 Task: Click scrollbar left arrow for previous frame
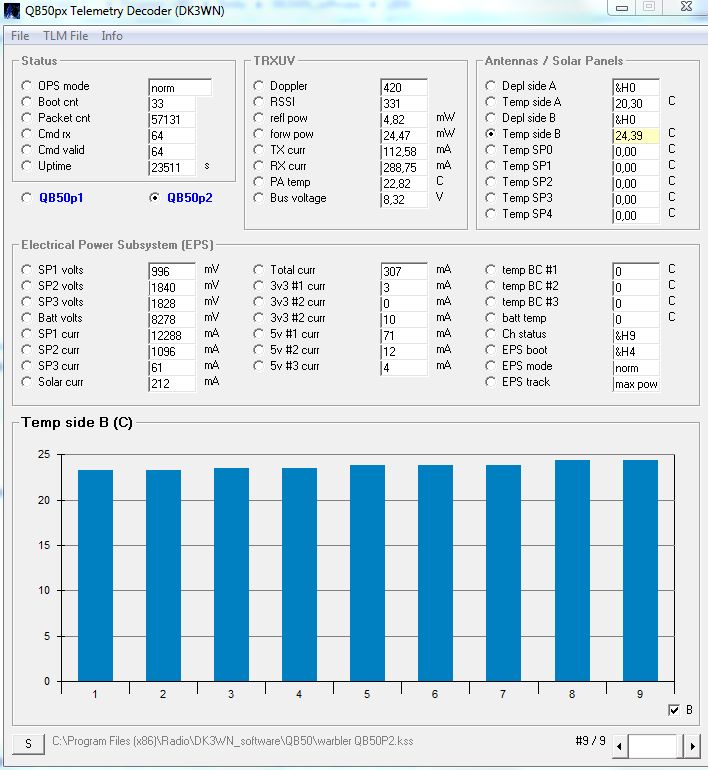pos(620,745)
